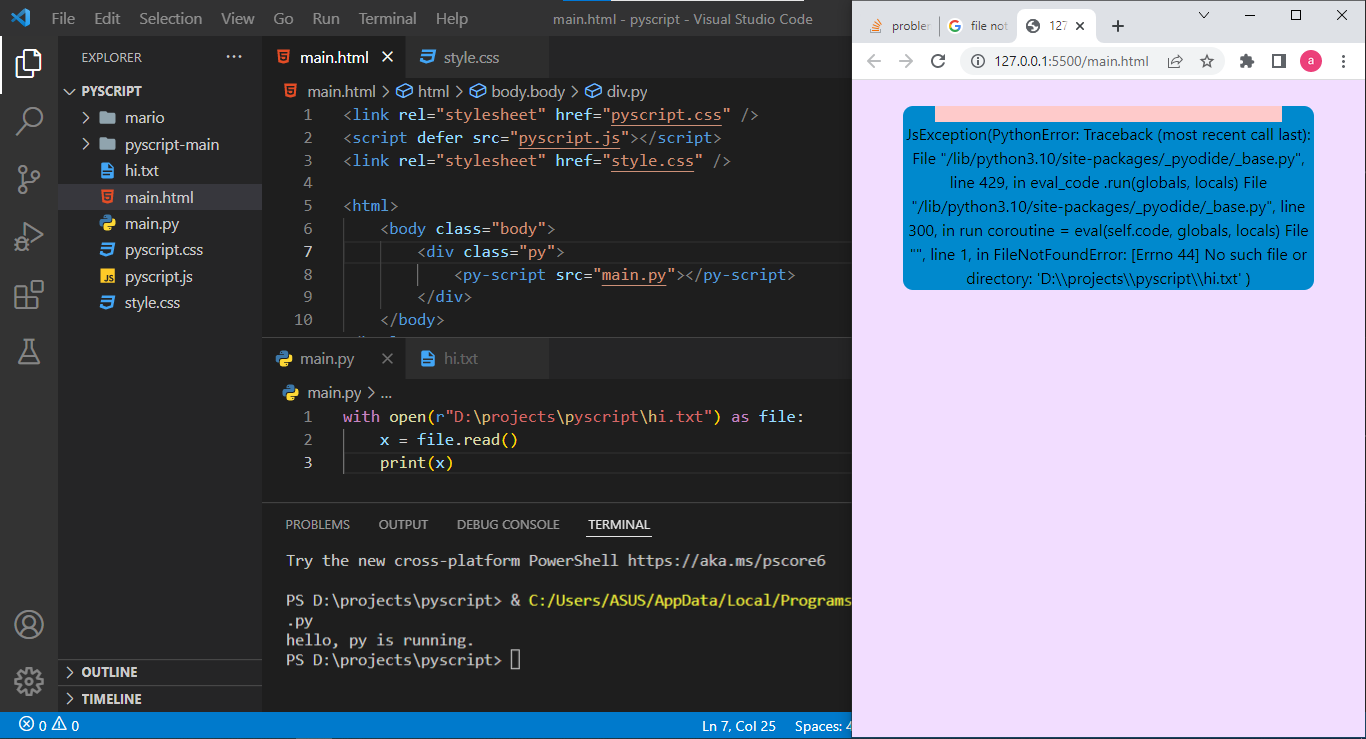The width and height of the screenshot is (1366, 739).
Task: Click breadcrumb html element
Action: pos(423,91)
